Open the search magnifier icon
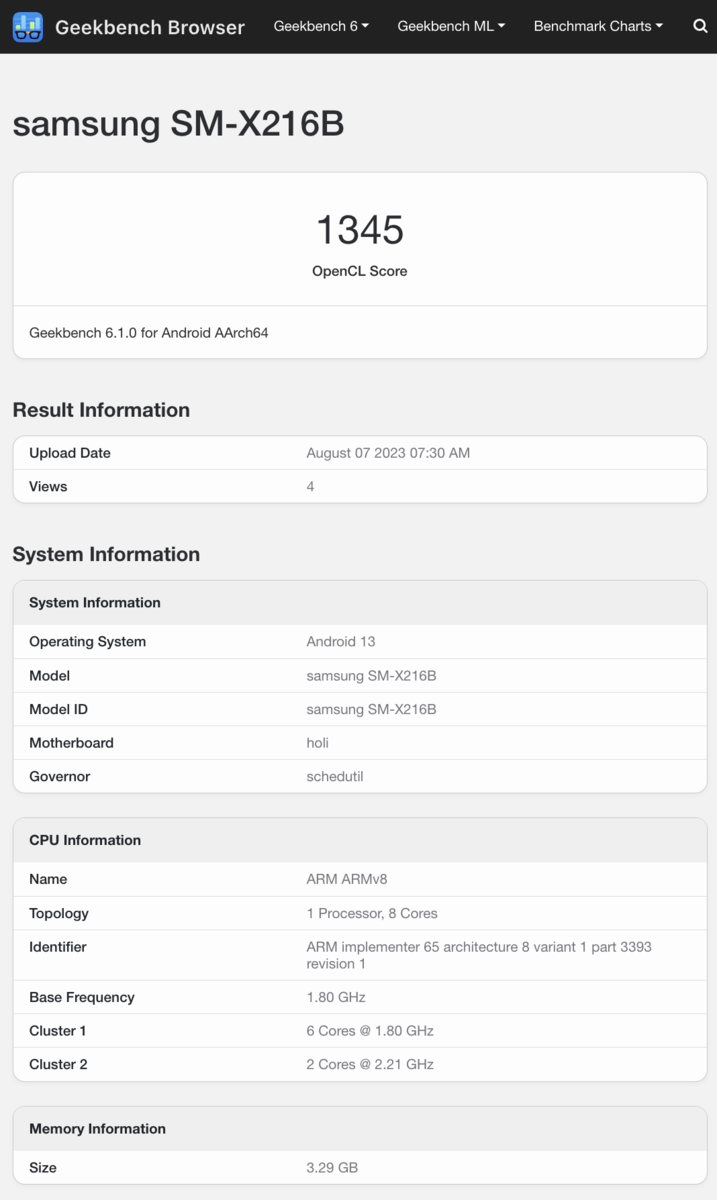 [x=700, y=26]
